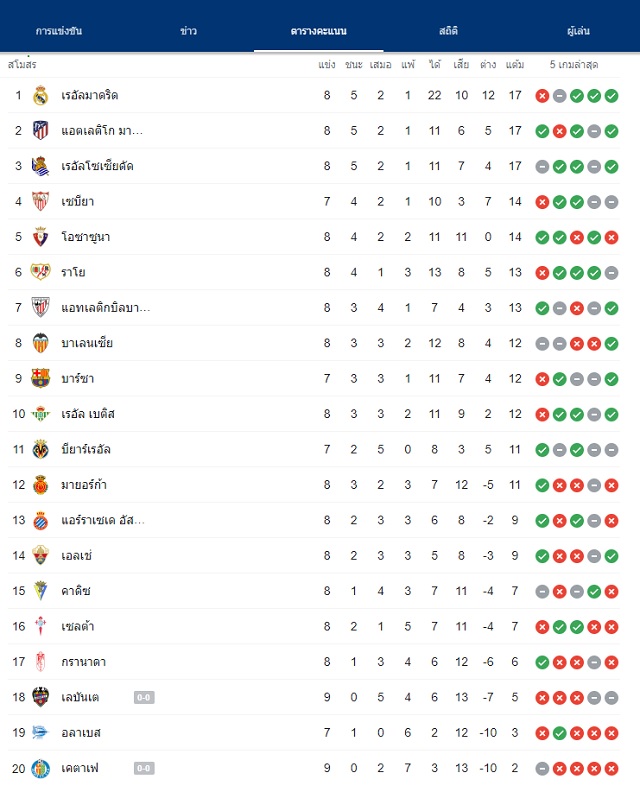Viewport: 640px width, 792px height.
Task: Open the การแข่งขัน tab
Action: pyautogui.click(x=59, y=31)
